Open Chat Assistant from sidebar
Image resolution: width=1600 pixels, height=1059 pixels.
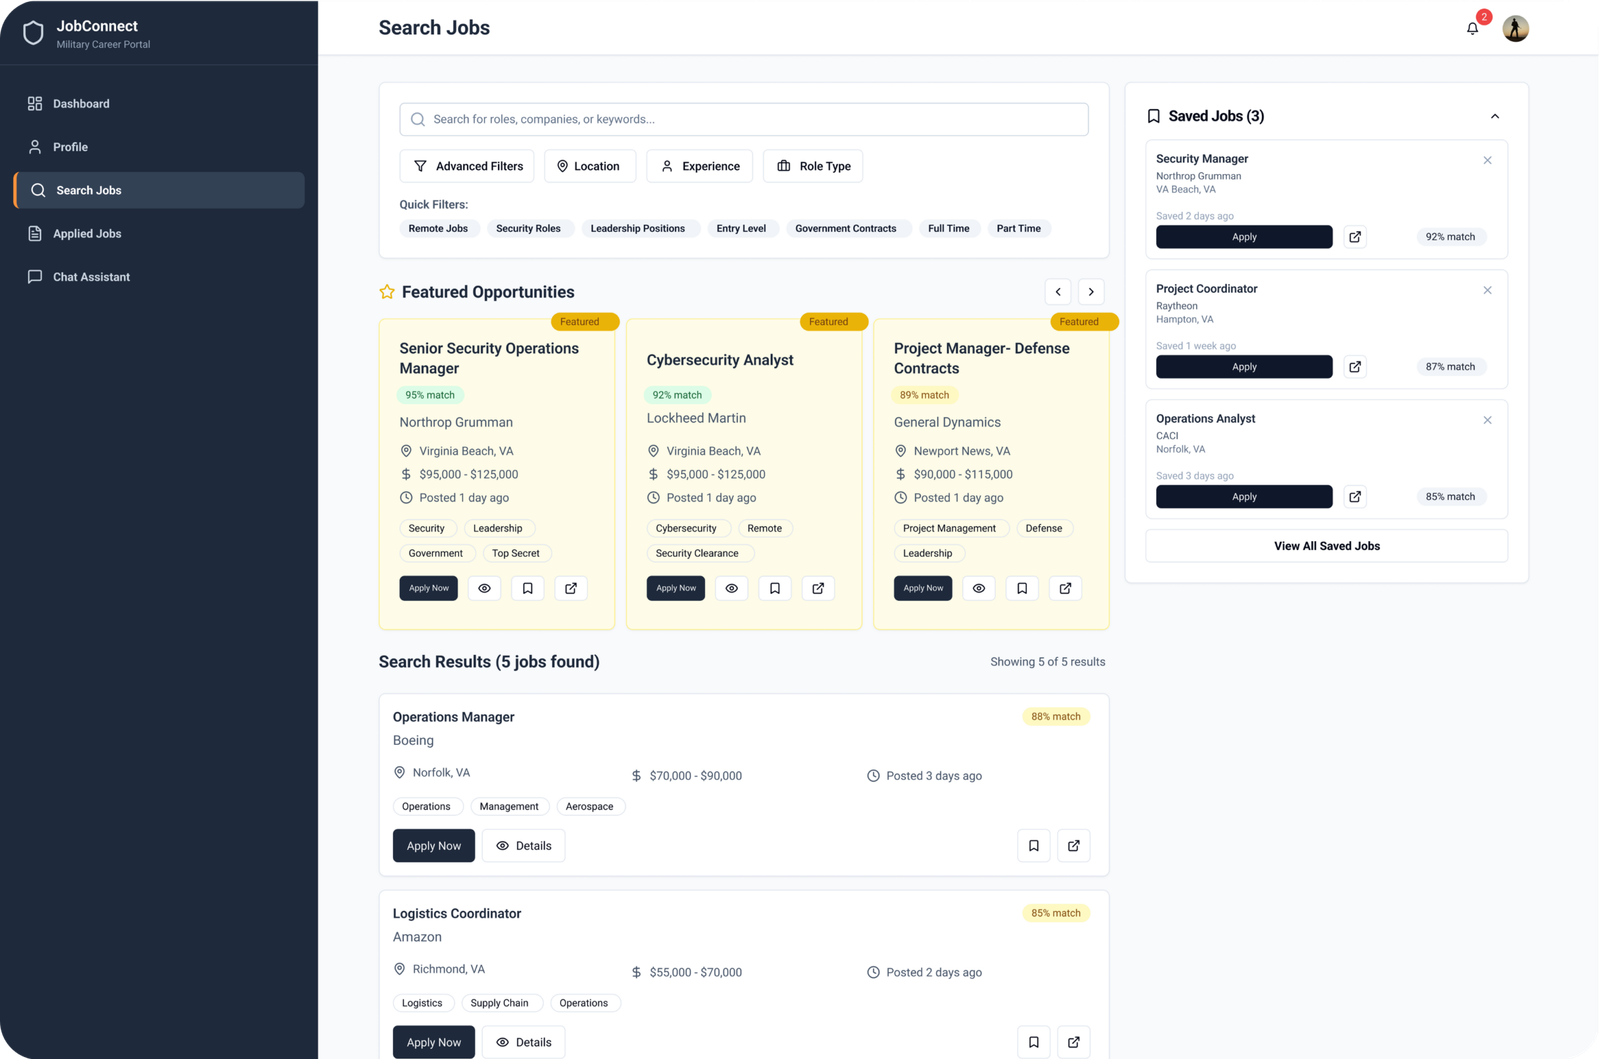click(x=91, y=277)
